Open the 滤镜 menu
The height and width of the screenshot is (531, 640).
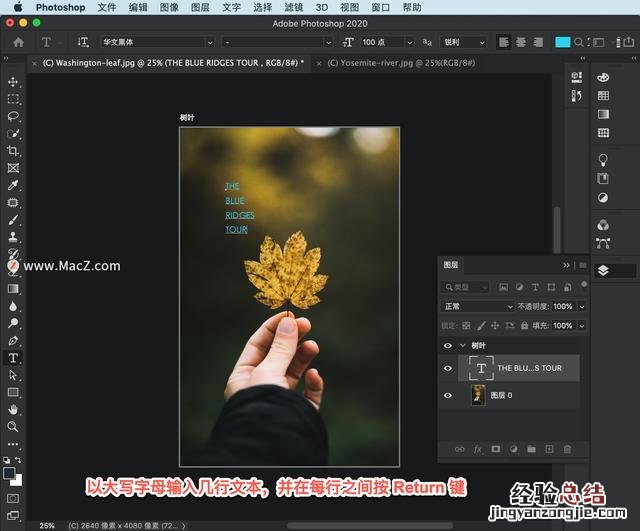click(x=293, y=7)
